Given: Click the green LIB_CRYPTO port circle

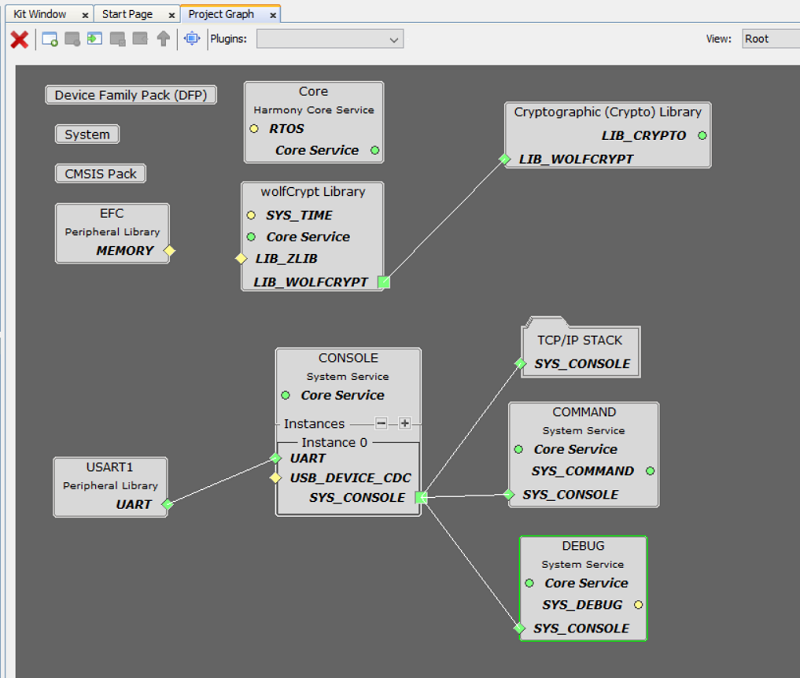Looking at the screenshot, I should click(x=703, y=135).
